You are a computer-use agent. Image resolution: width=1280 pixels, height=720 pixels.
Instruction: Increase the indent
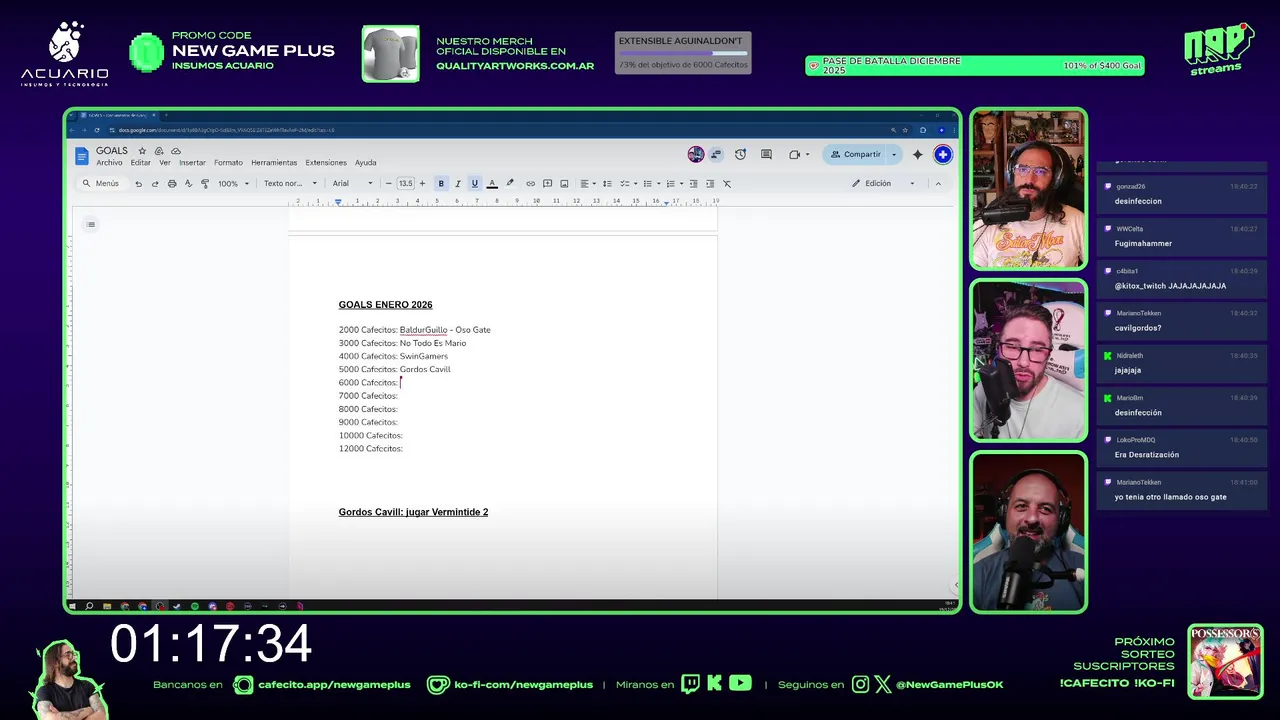[710, 184]
